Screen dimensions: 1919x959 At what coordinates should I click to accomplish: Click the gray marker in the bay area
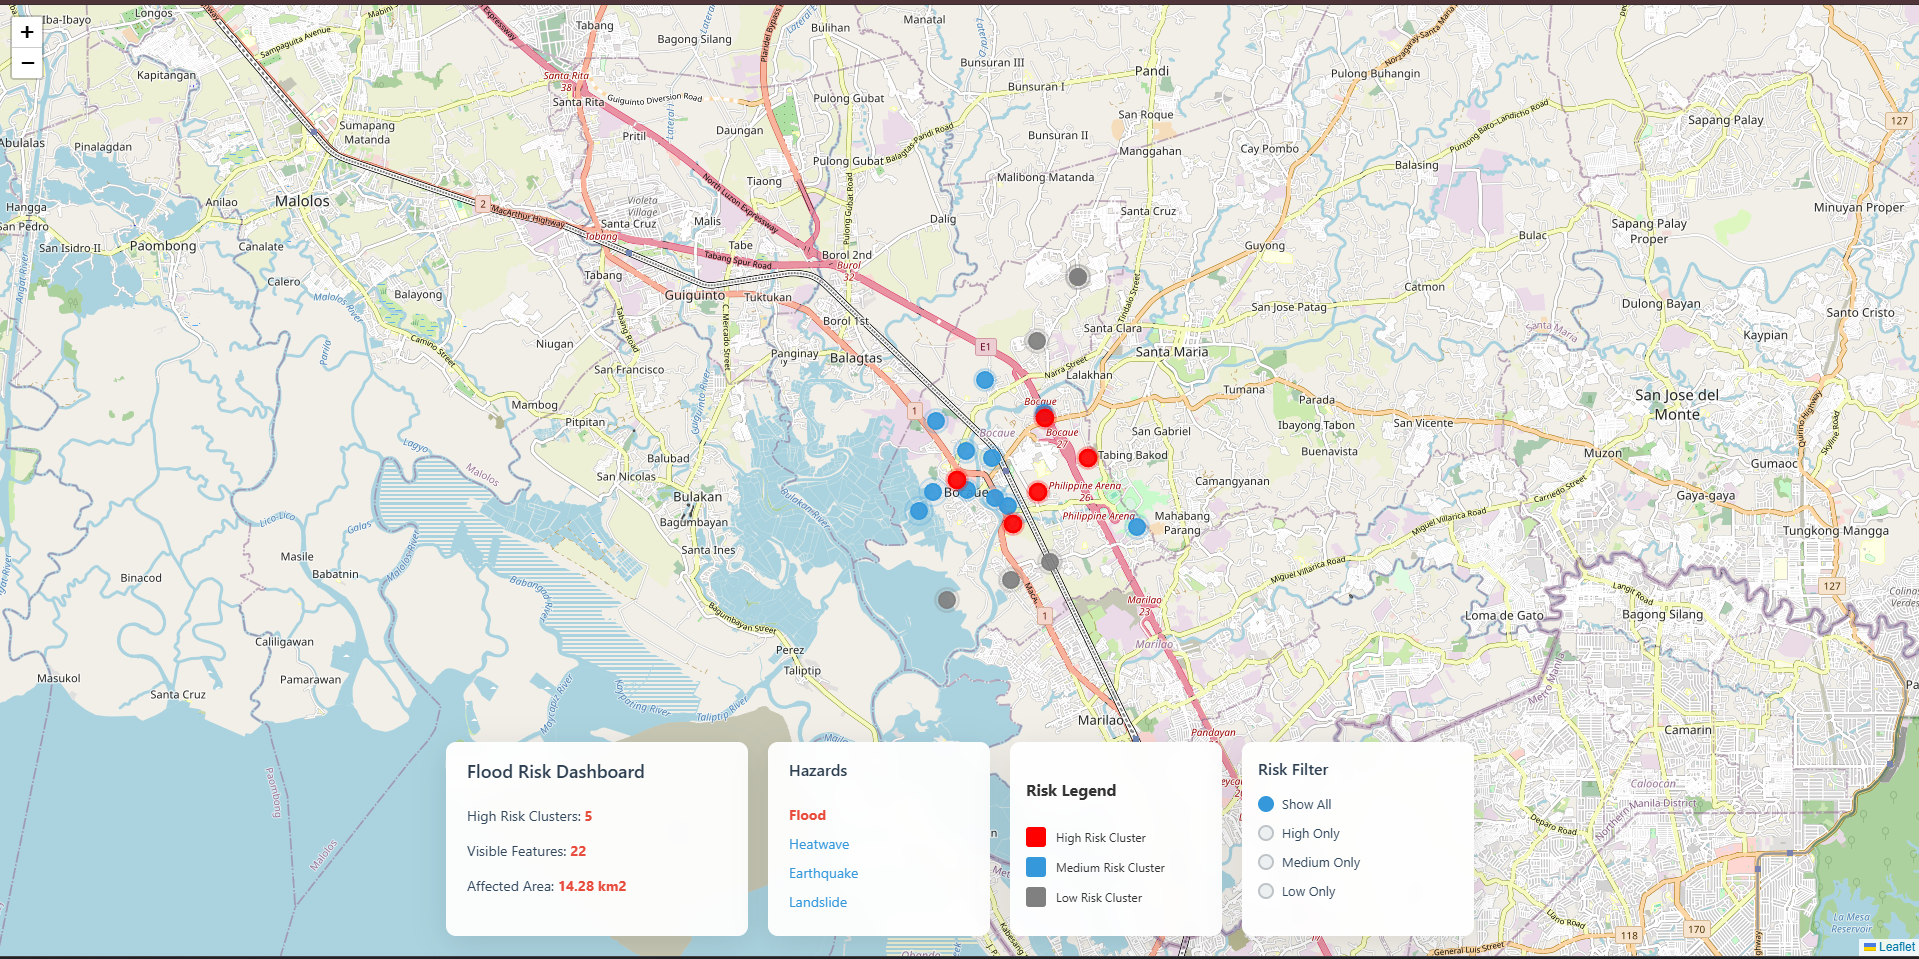pos(946,600)
